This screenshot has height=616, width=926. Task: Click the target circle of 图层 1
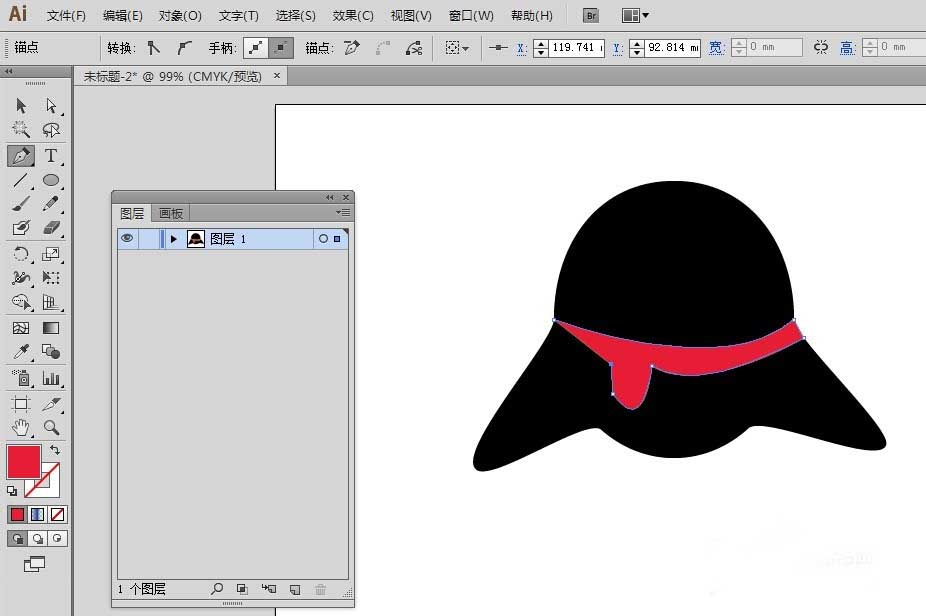[x=322, y=239]
